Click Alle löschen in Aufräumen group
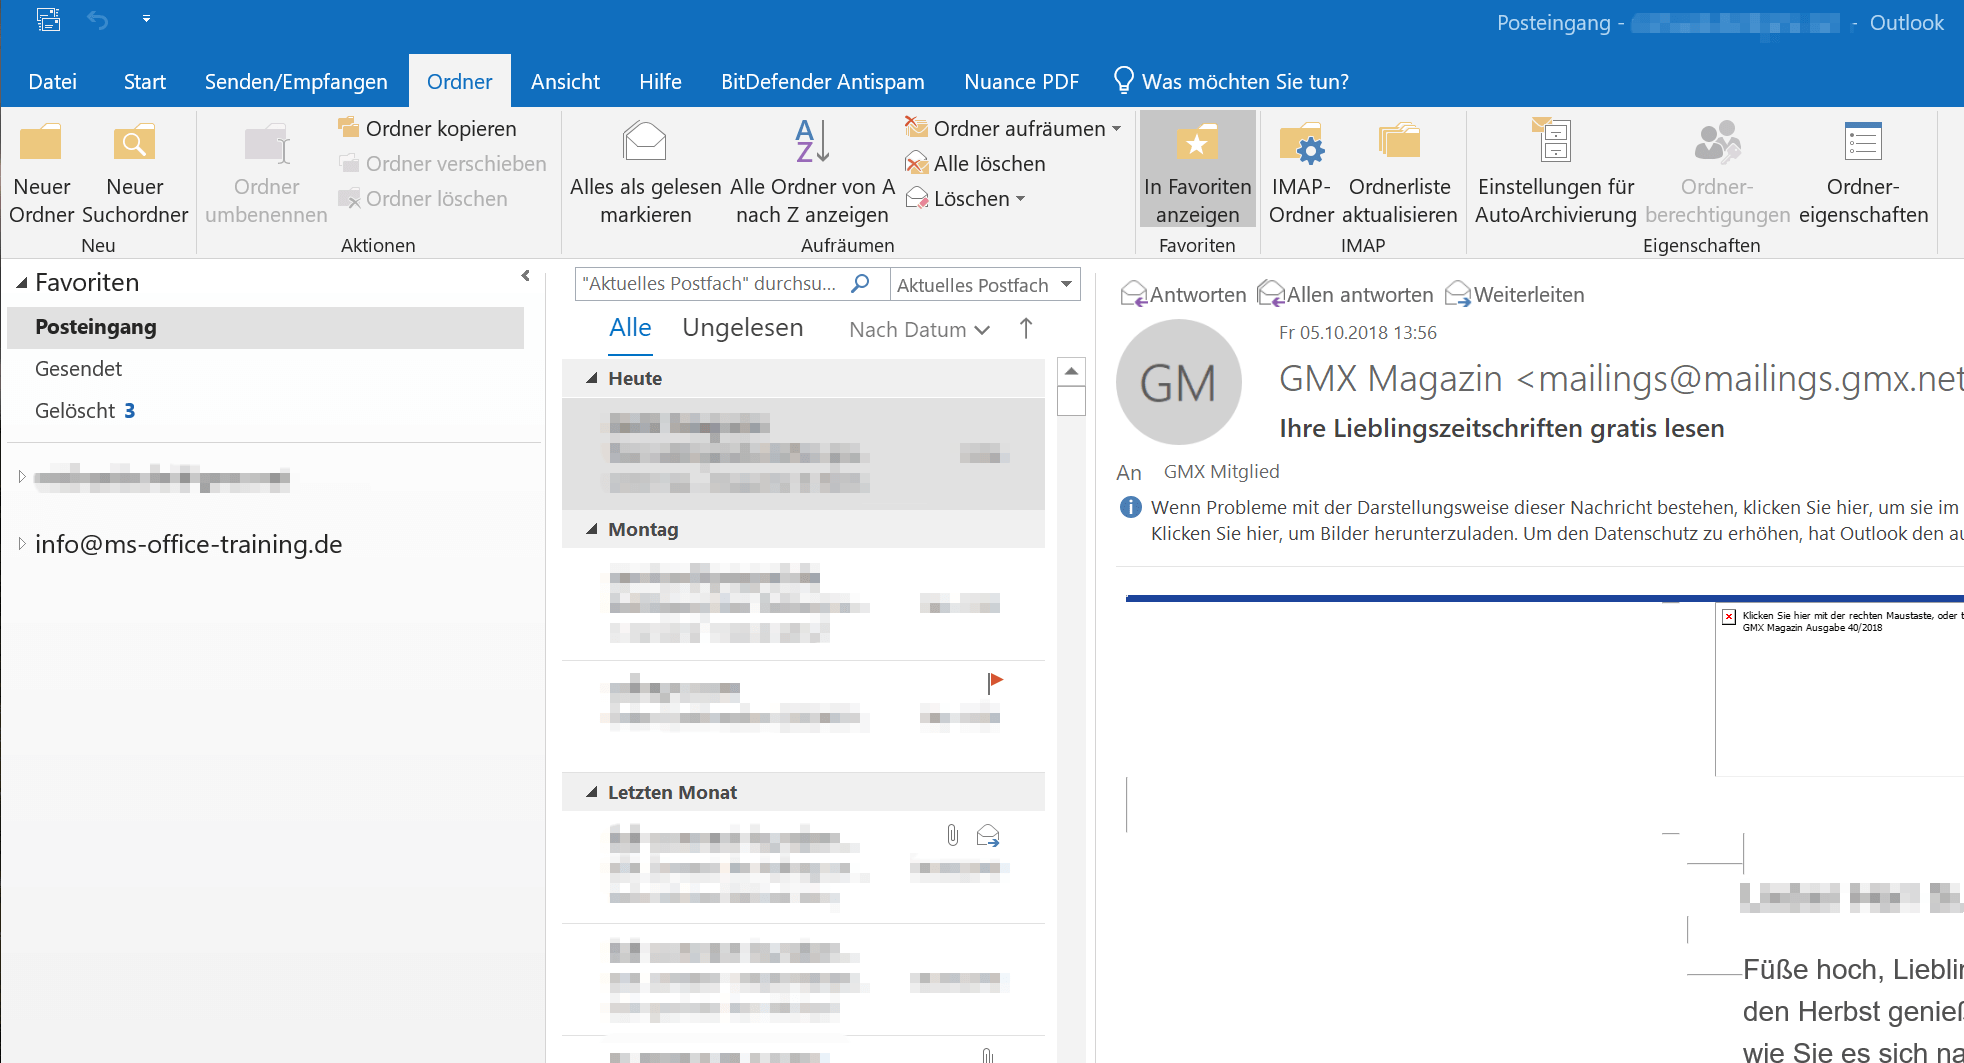Image resolution: width=1964 pixels, height=1063 pixels. click(975, 163)
